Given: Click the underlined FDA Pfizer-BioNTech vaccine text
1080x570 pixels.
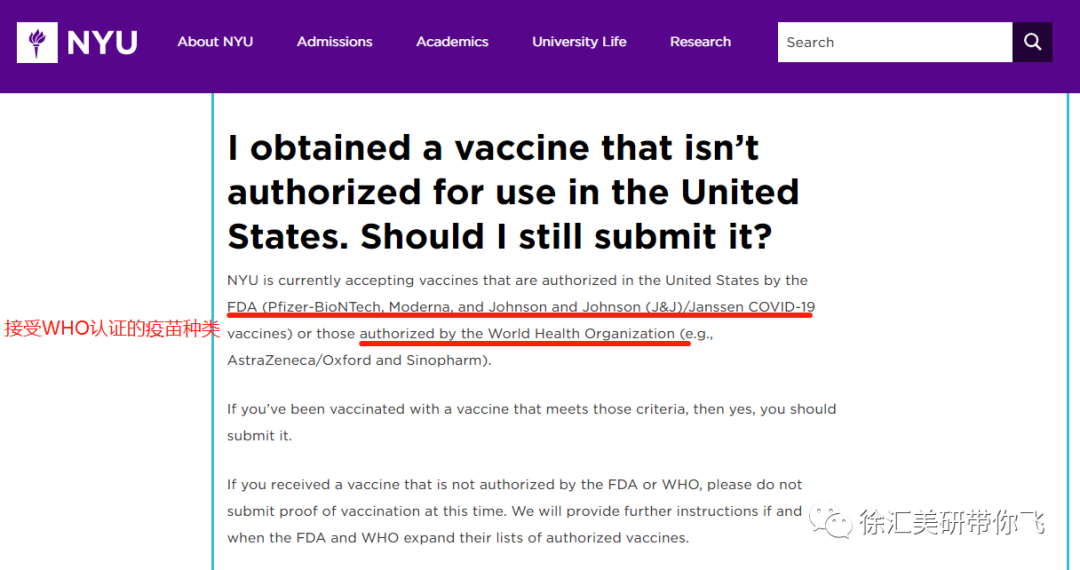Looking at the screenshot, I should pos(521,306).
